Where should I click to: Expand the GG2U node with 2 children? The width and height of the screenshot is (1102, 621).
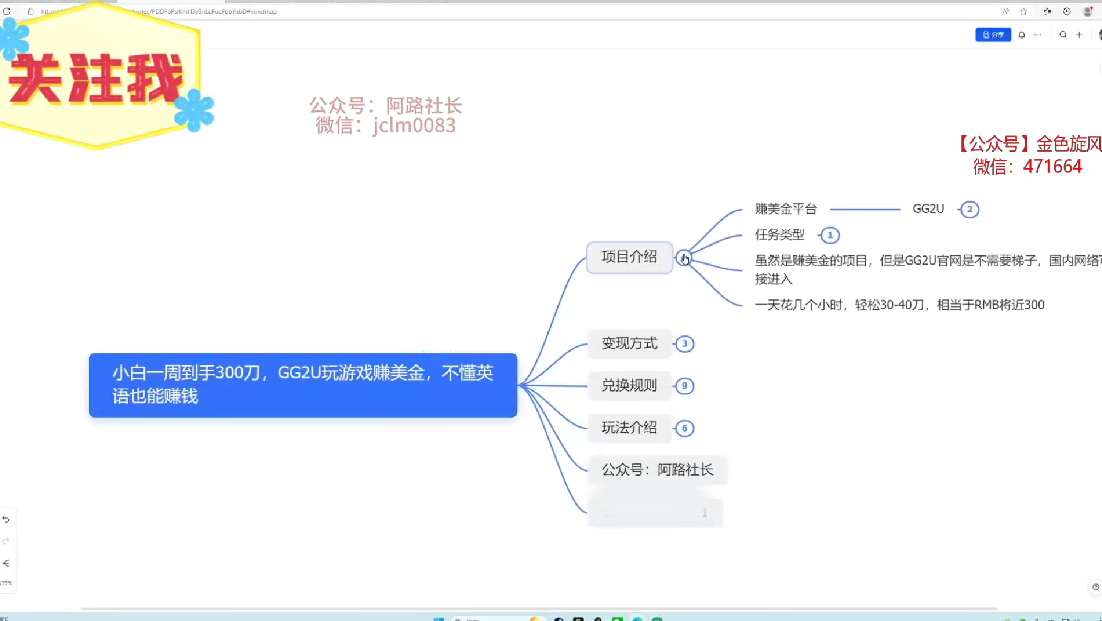coord(970,209)
